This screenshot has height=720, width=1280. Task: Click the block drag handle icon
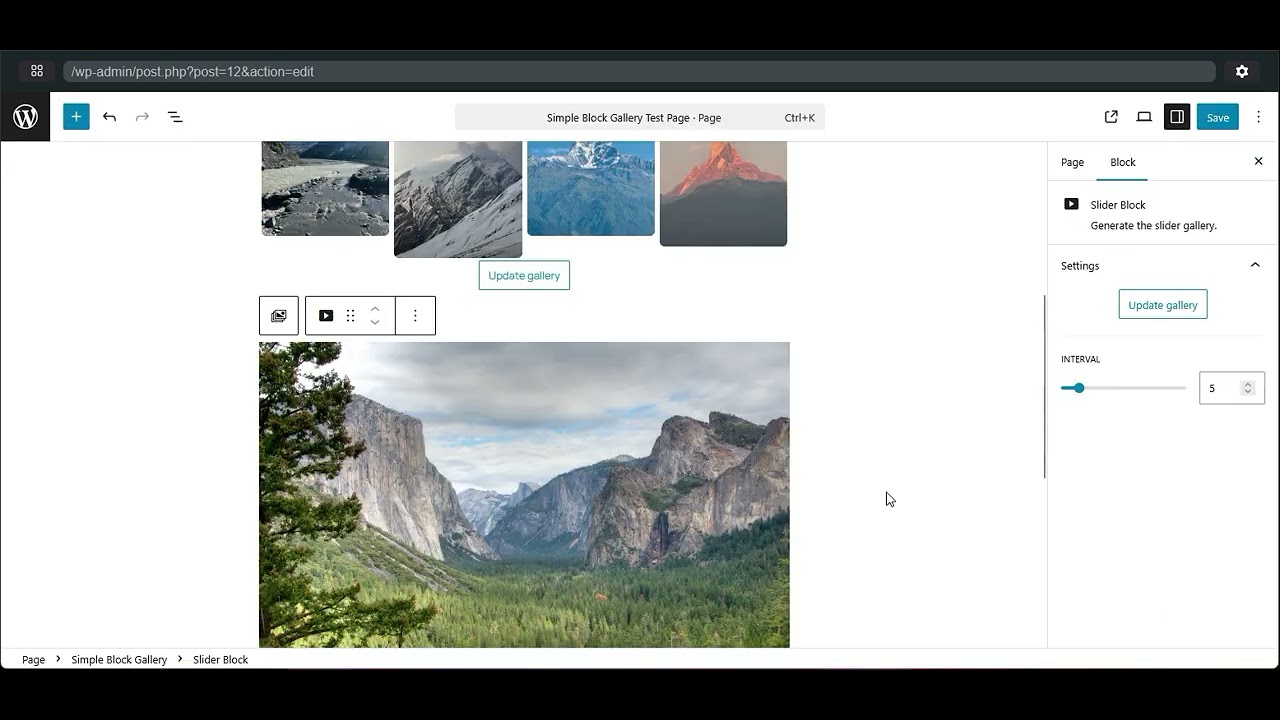(350, 316)
